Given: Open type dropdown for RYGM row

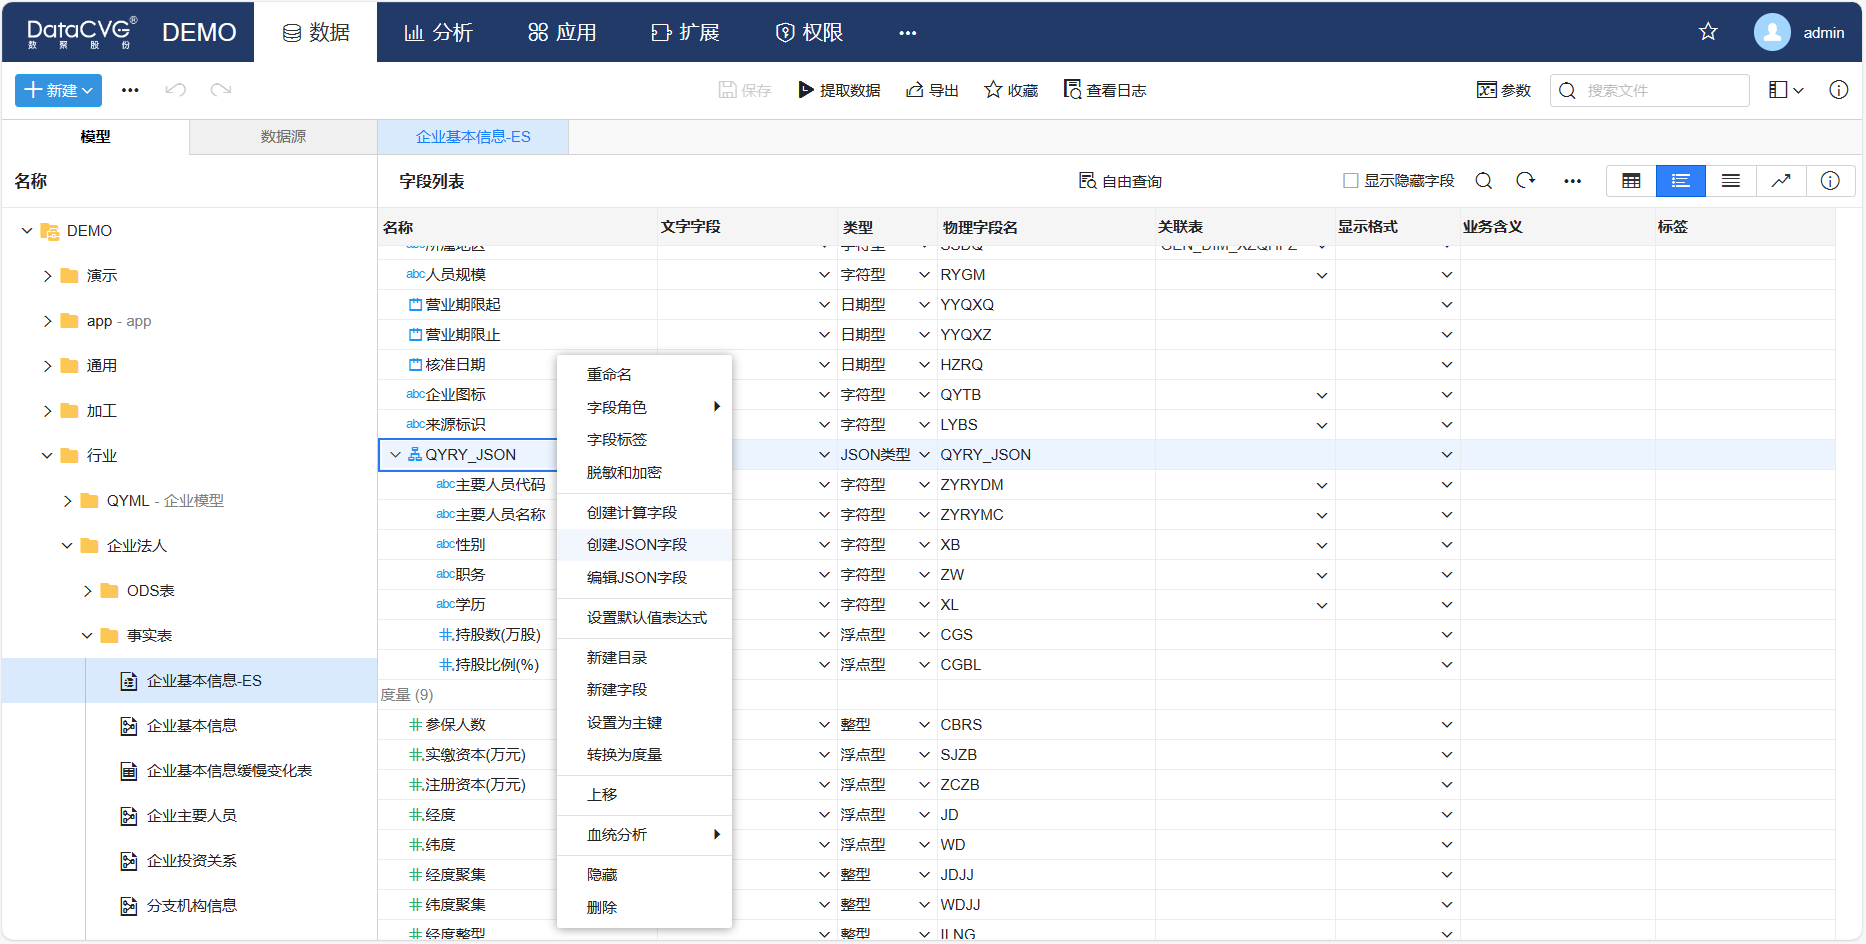Looking at the screenshot, I should [925, 275].
